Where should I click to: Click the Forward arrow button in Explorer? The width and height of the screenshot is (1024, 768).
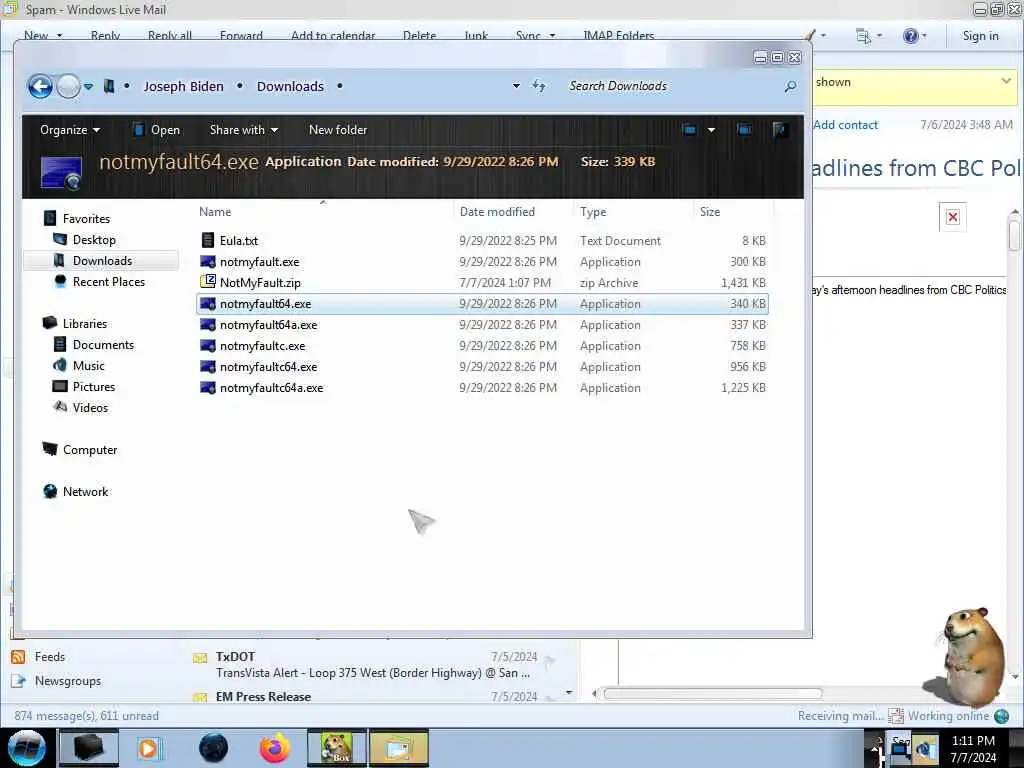click(68, 86)
